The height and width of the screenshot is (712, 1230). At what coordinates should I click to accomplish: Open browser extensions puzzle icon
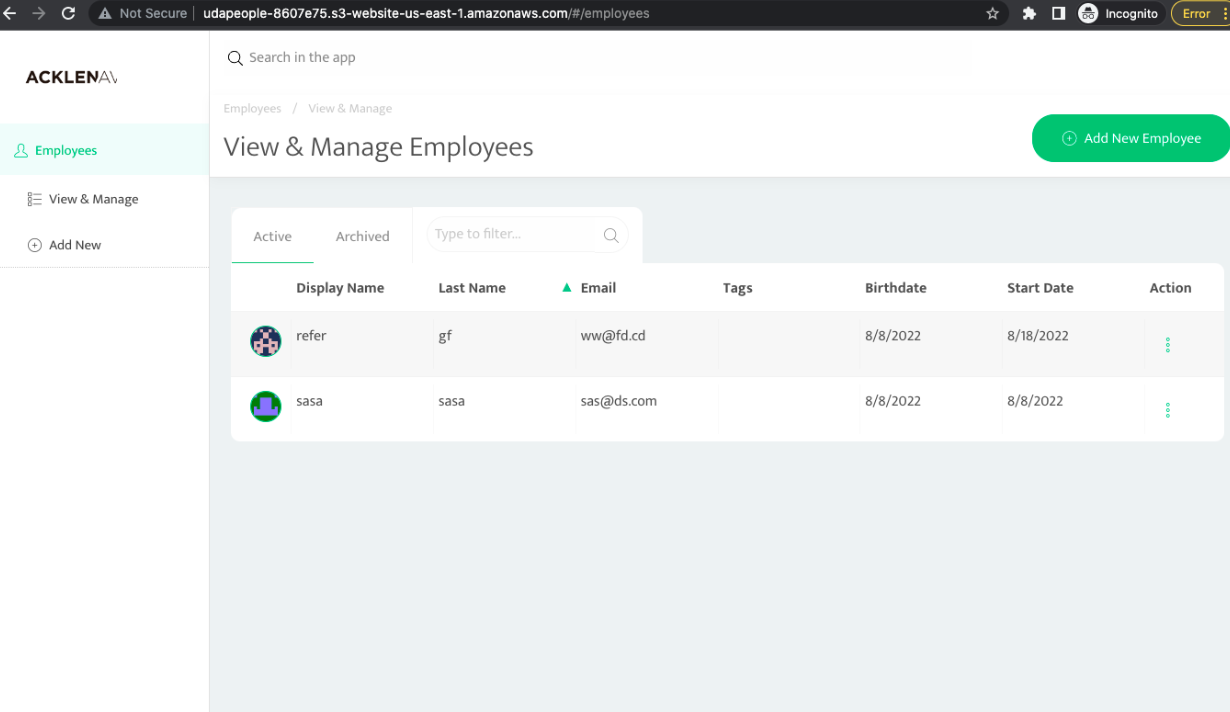1029,14
